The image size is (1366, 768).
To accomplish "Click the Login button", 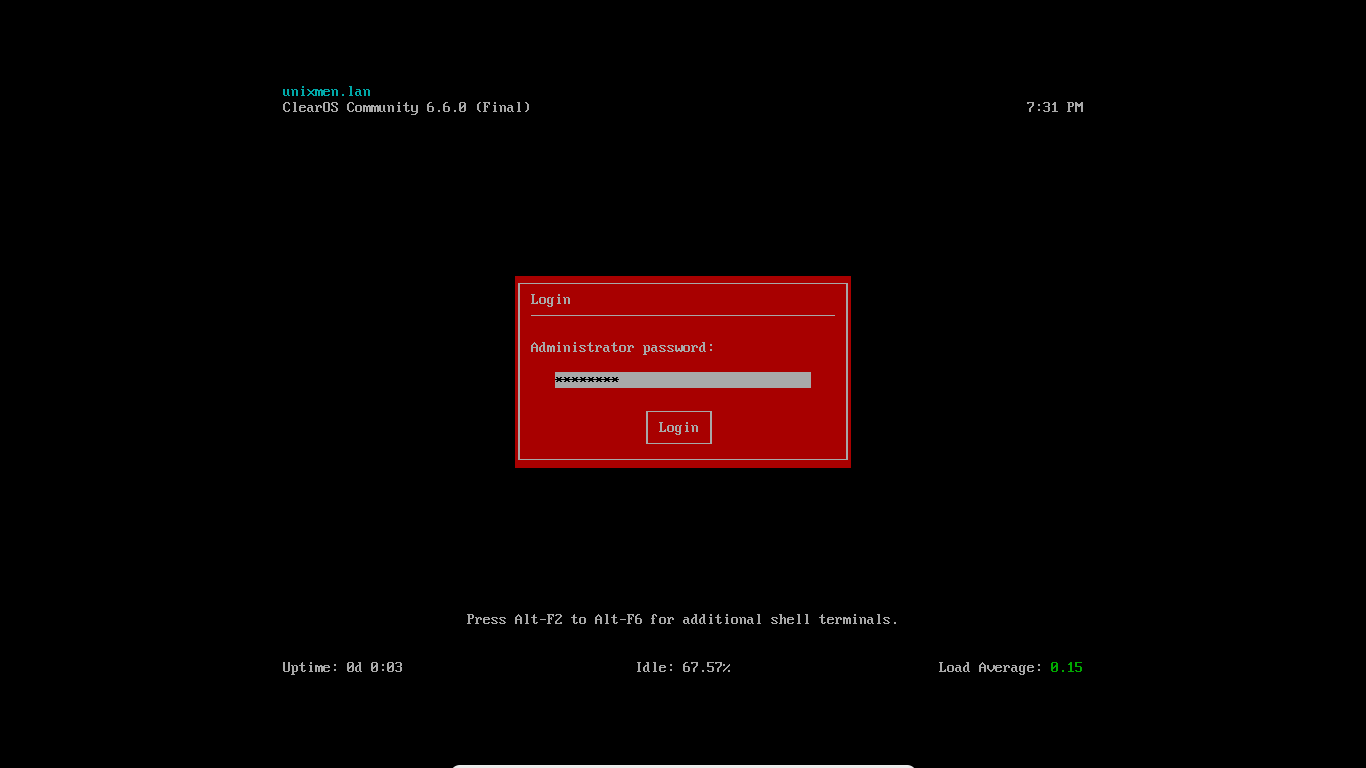I will tap(679, 427).
